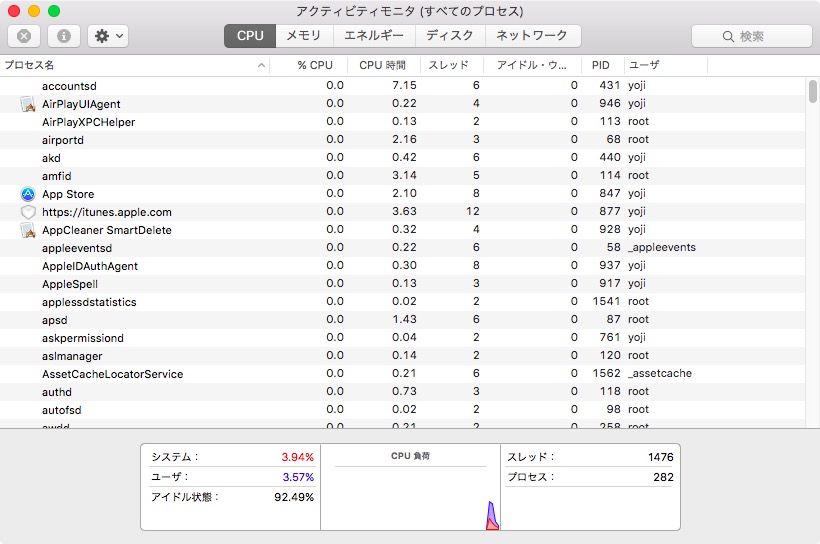Click CPU time value 3.63
The image size is (820, 544).
(x=404, y=211)
